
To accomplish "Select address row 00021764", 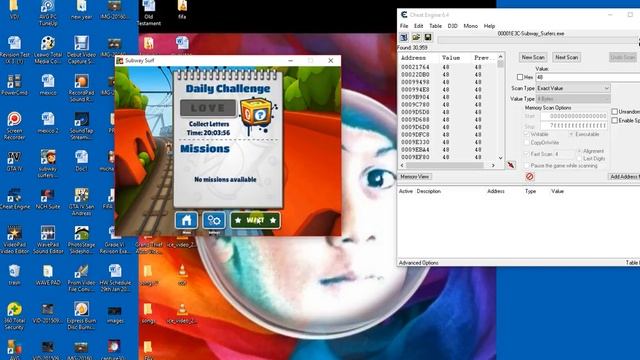I will 447,67.
